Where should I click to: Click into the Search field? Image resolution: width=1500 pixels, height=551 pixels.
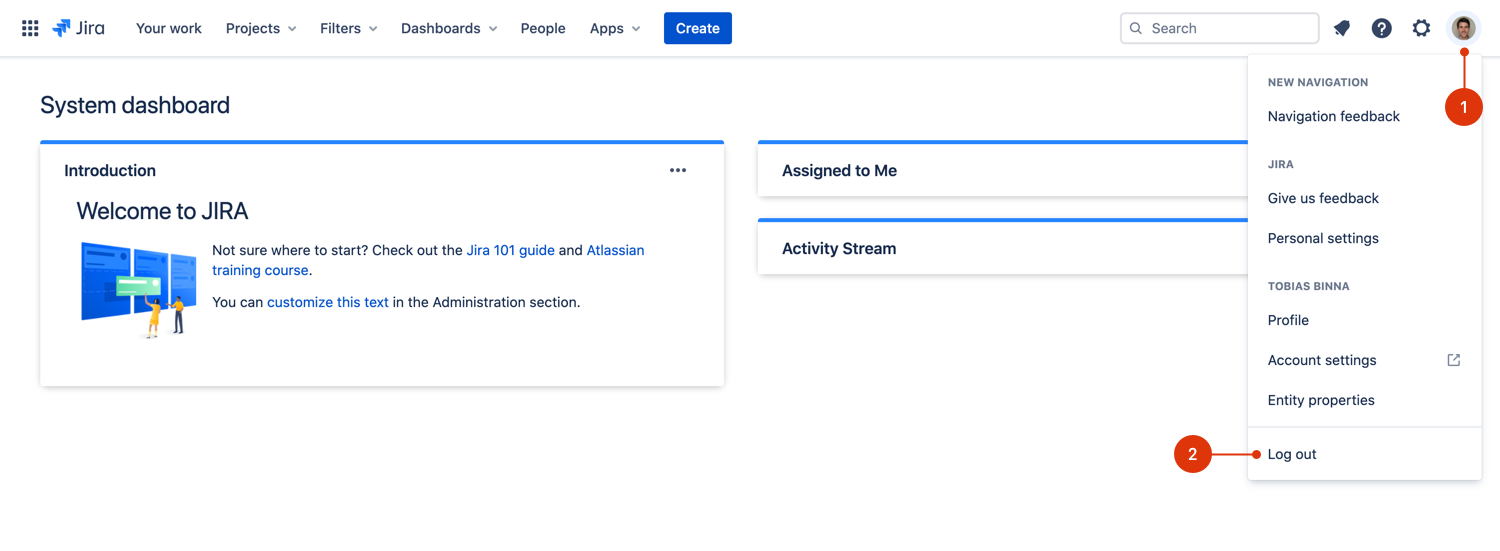1228,28
